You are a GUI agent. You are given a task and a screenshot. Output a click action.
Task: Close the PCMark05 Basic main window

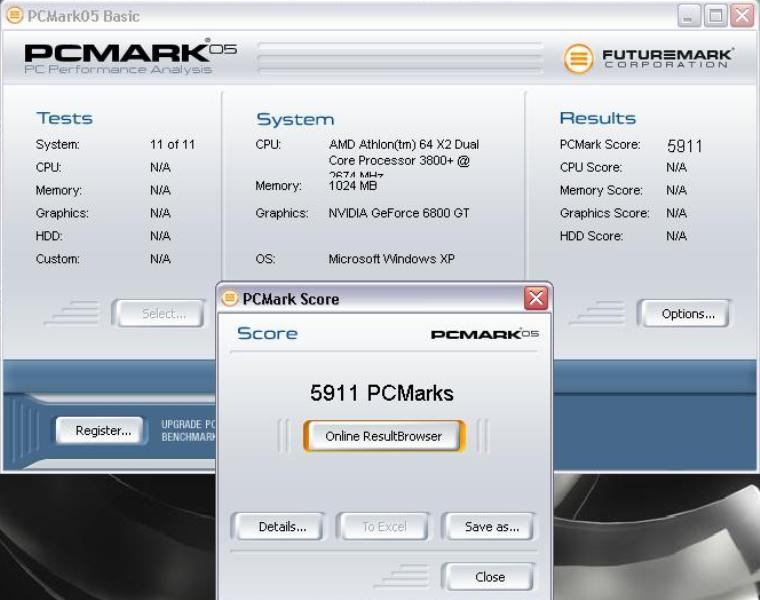742,16
